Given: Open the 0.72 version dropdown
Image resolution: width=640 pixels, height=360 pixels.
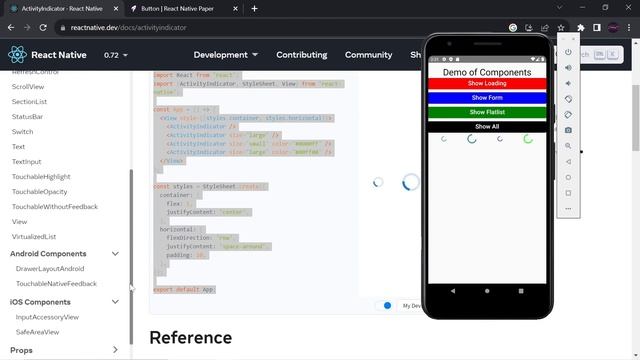Looking at the screenshot, I should pyautogui.click(x=116, y=55).
